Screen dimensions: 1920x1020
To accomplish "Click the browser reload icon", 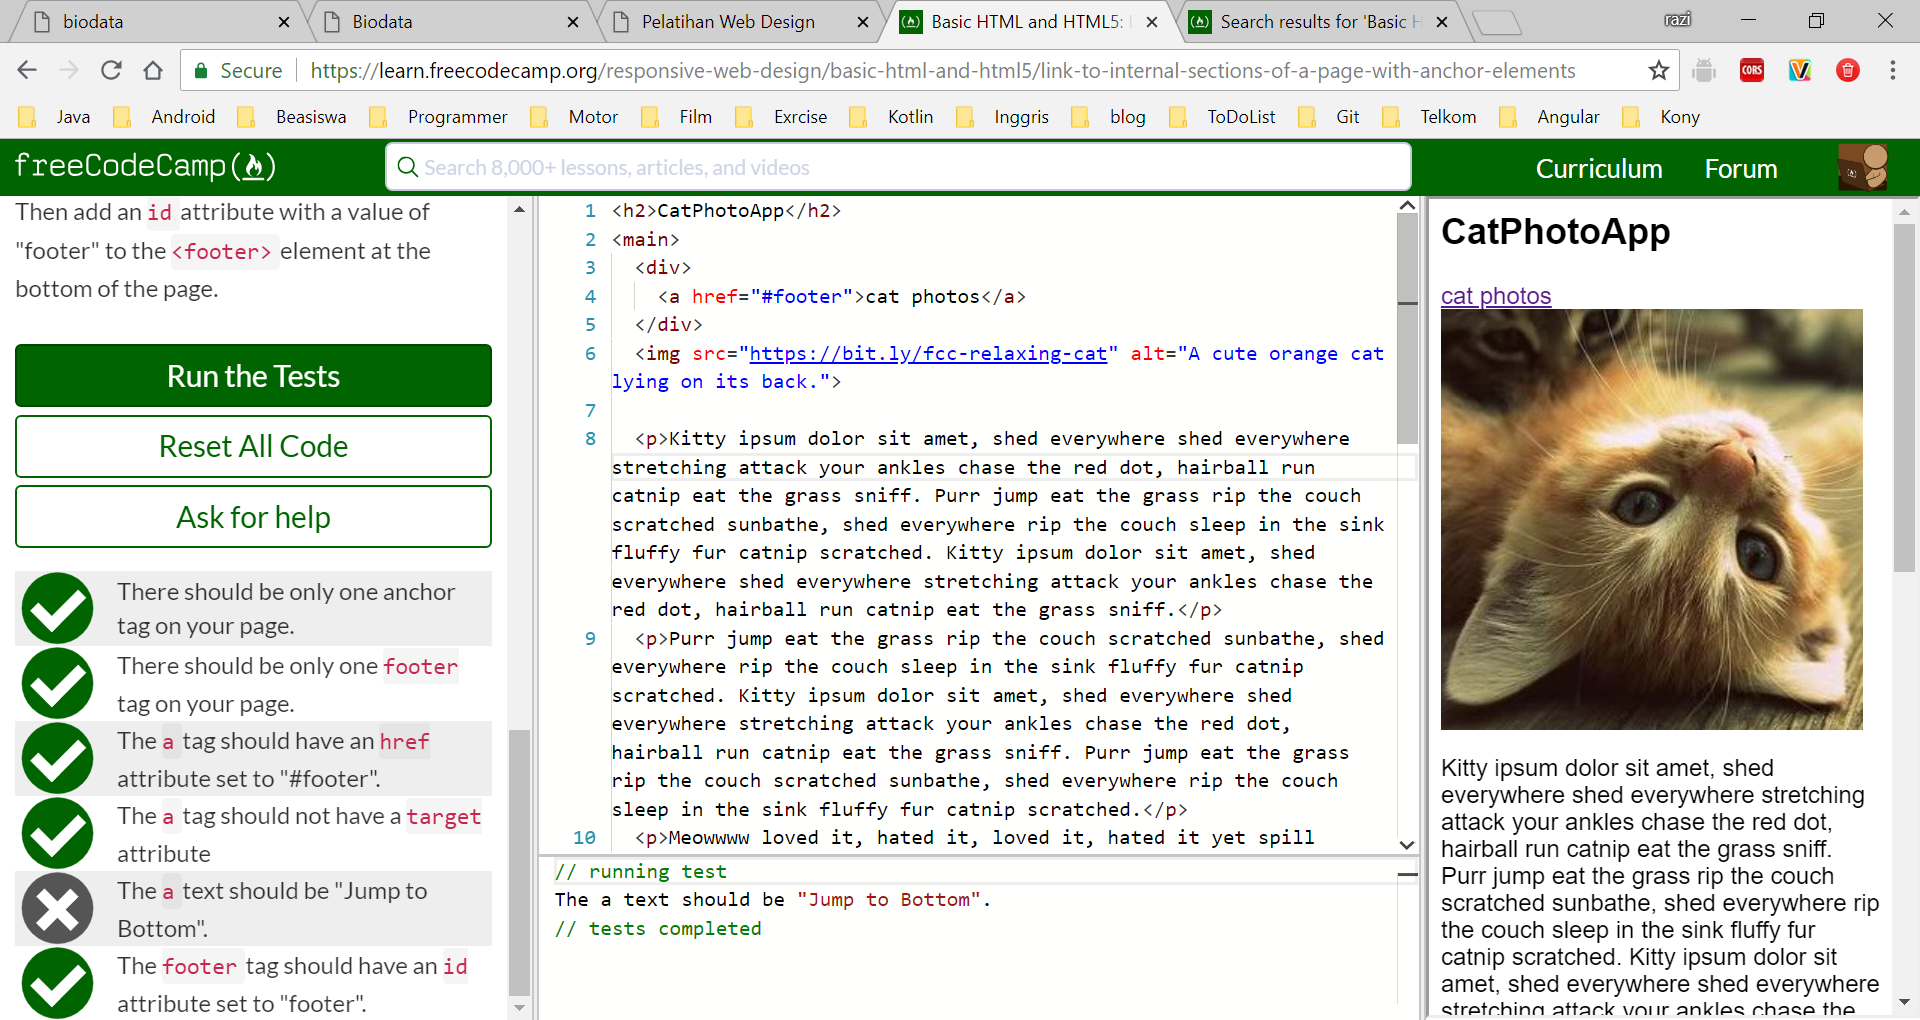I will point(111,70).
